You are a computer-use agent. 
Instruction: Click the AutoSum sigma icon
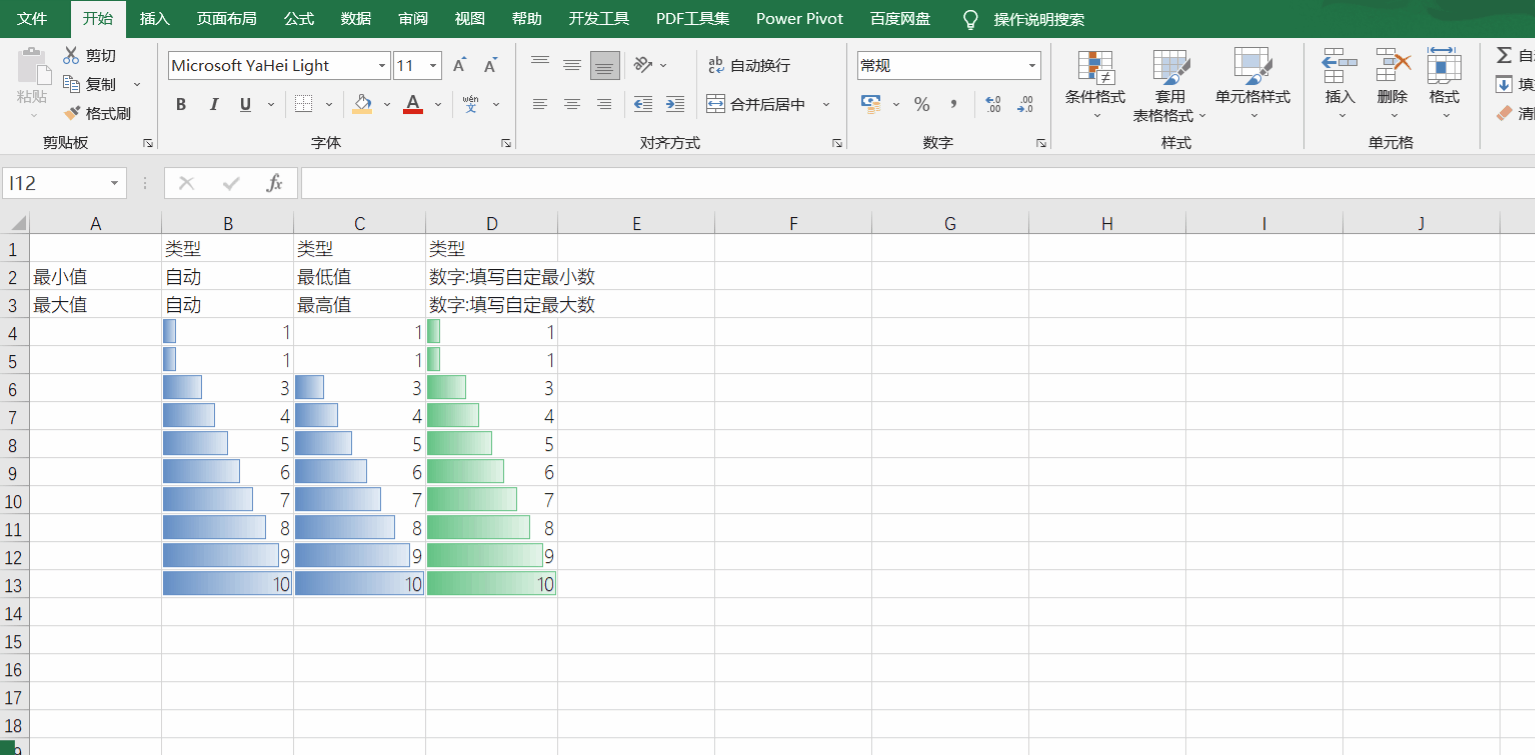click(x=1503, y=56)
